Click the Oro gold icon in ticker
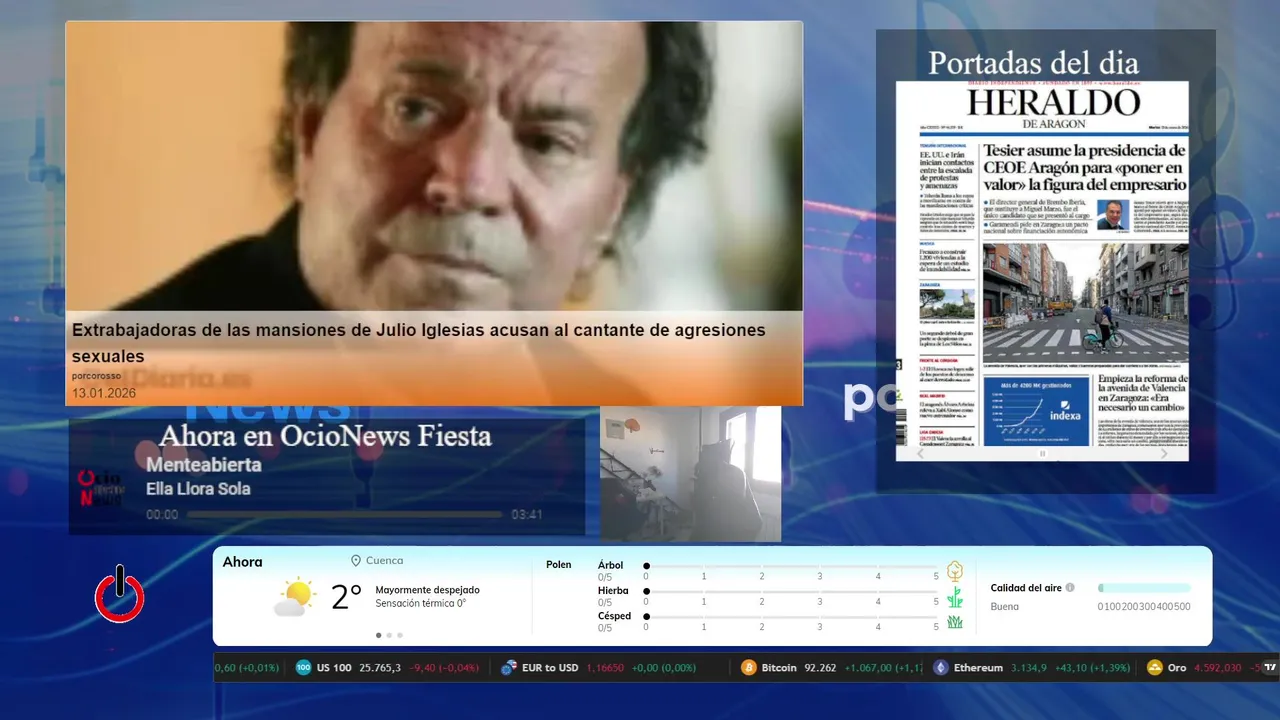1280x720 pixels. tap(1155, 667)
